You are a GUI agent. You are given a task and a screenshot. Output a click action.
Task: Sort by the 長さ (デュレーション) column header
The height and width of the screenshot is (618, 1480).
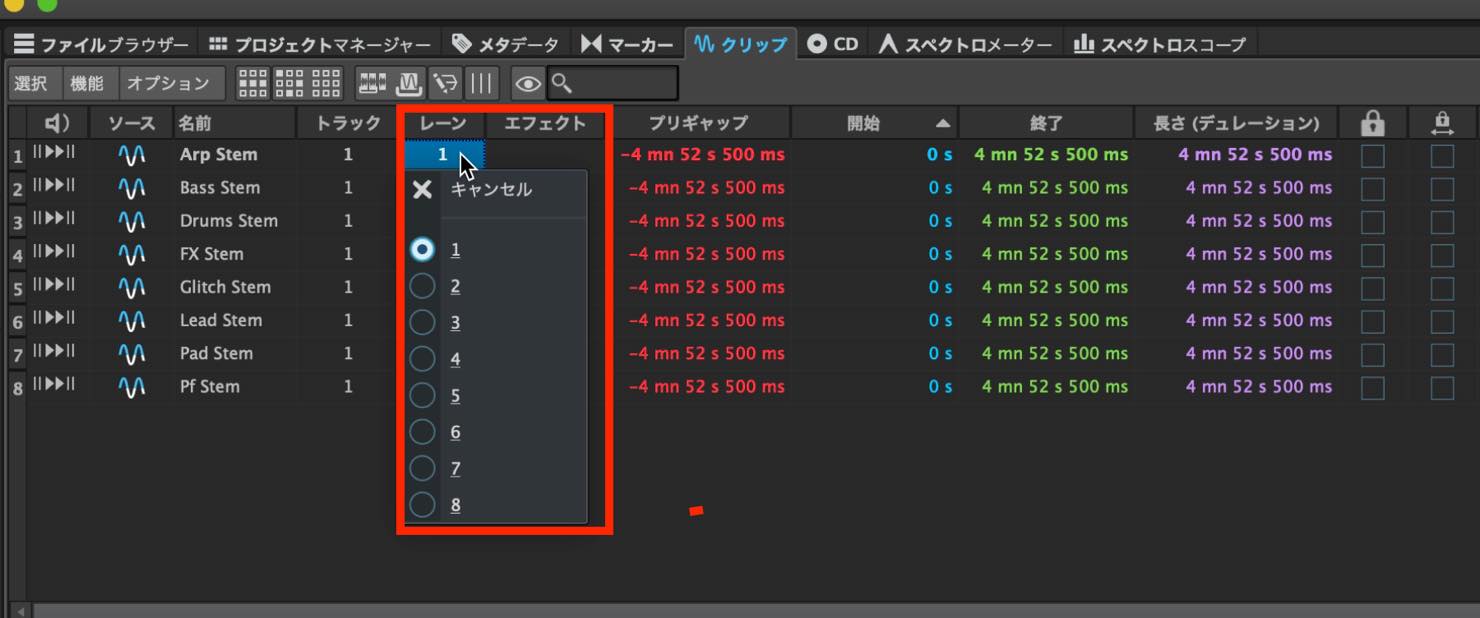coord(1237,123)
